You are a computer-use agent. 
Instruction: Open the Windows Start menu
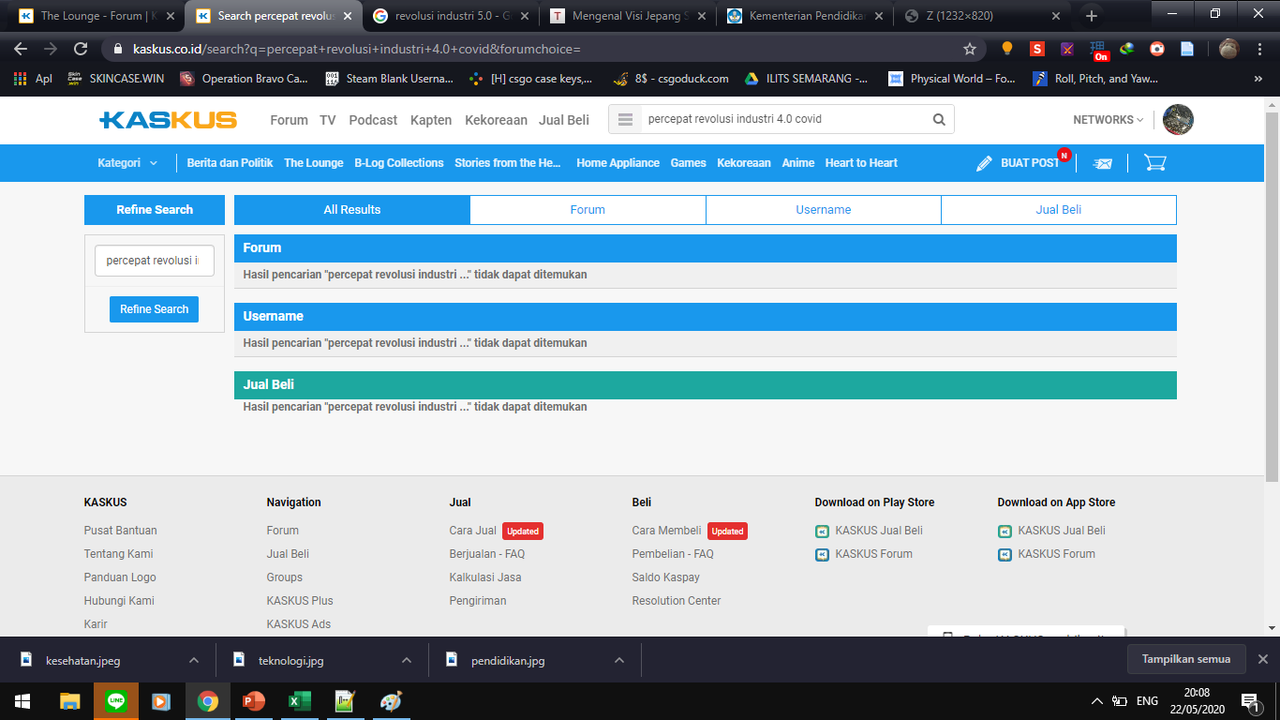[22, 701]
